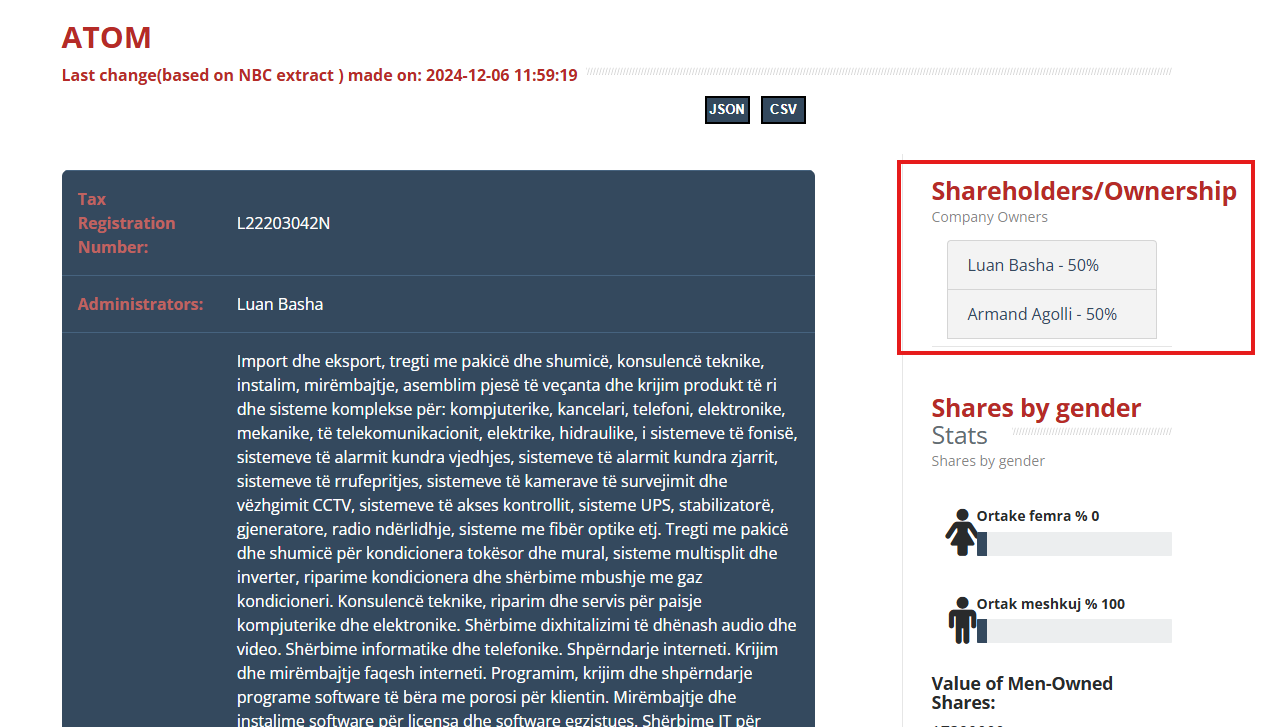Click the Ortake femra progress bar
Image resolution: width=1271 pixels, height=727 pixels.
1074,544
